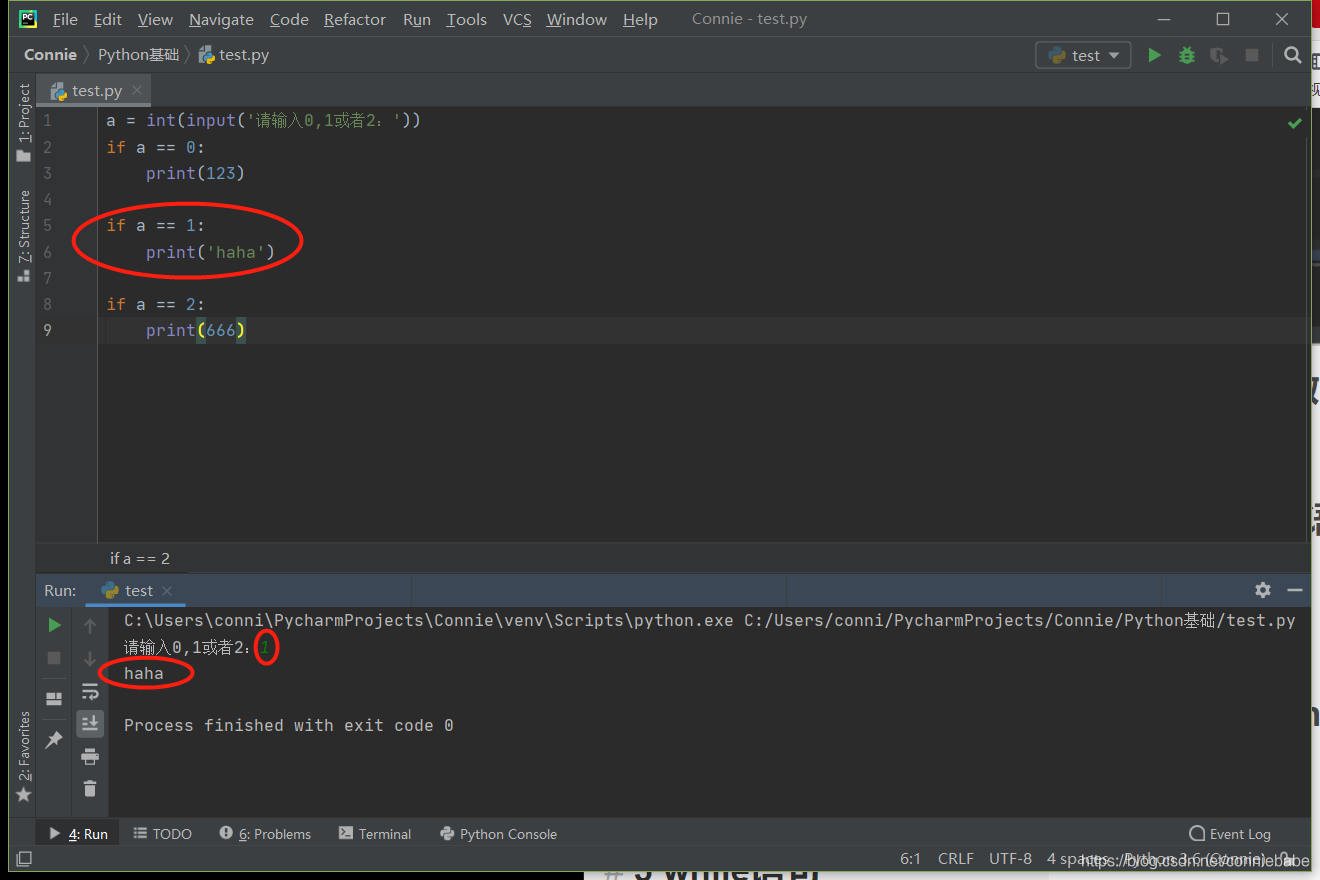Image resolution: width=1320 pixels, height=880 pixels.
Task: Open the Favorites tool window
Action: (x=24, y=756)
